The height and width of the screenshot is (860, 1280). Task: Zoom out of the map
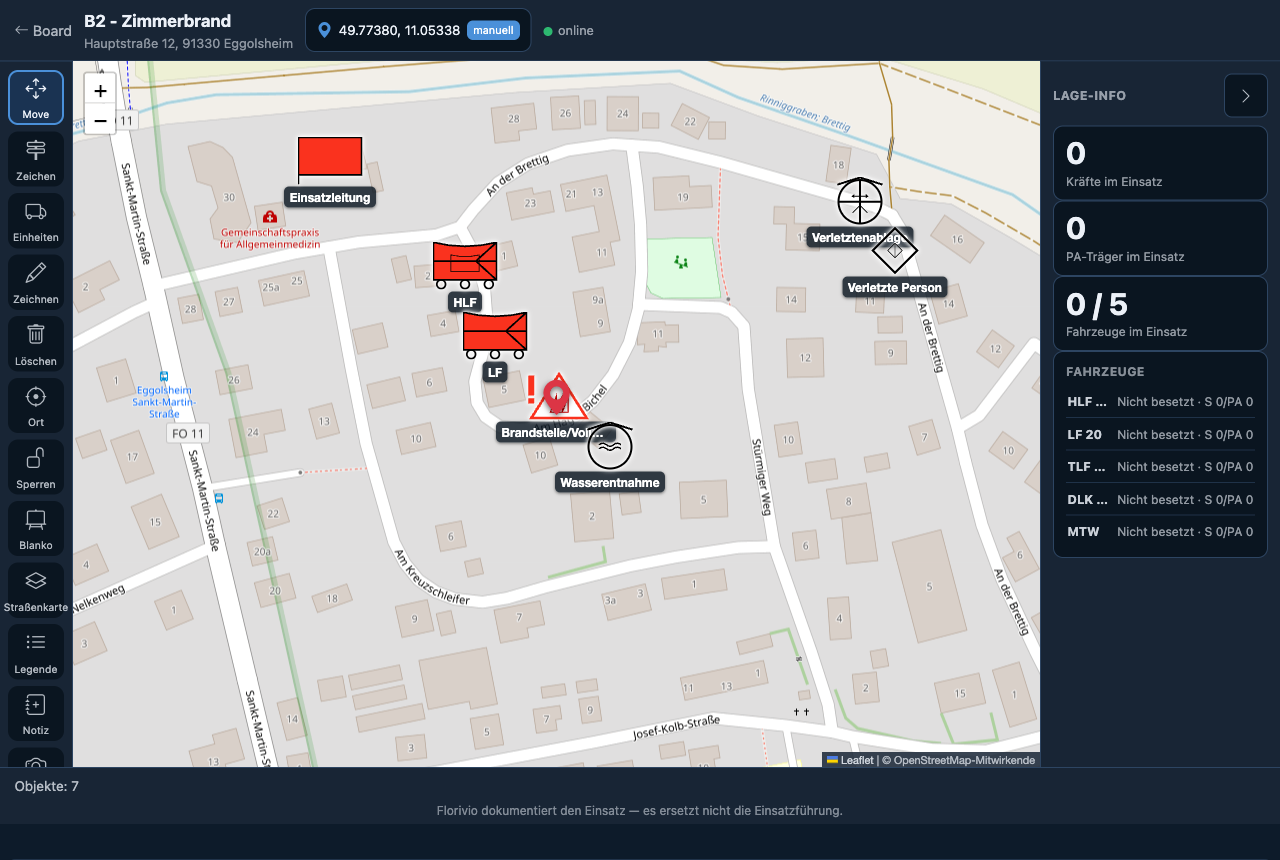tap(101, 120)
